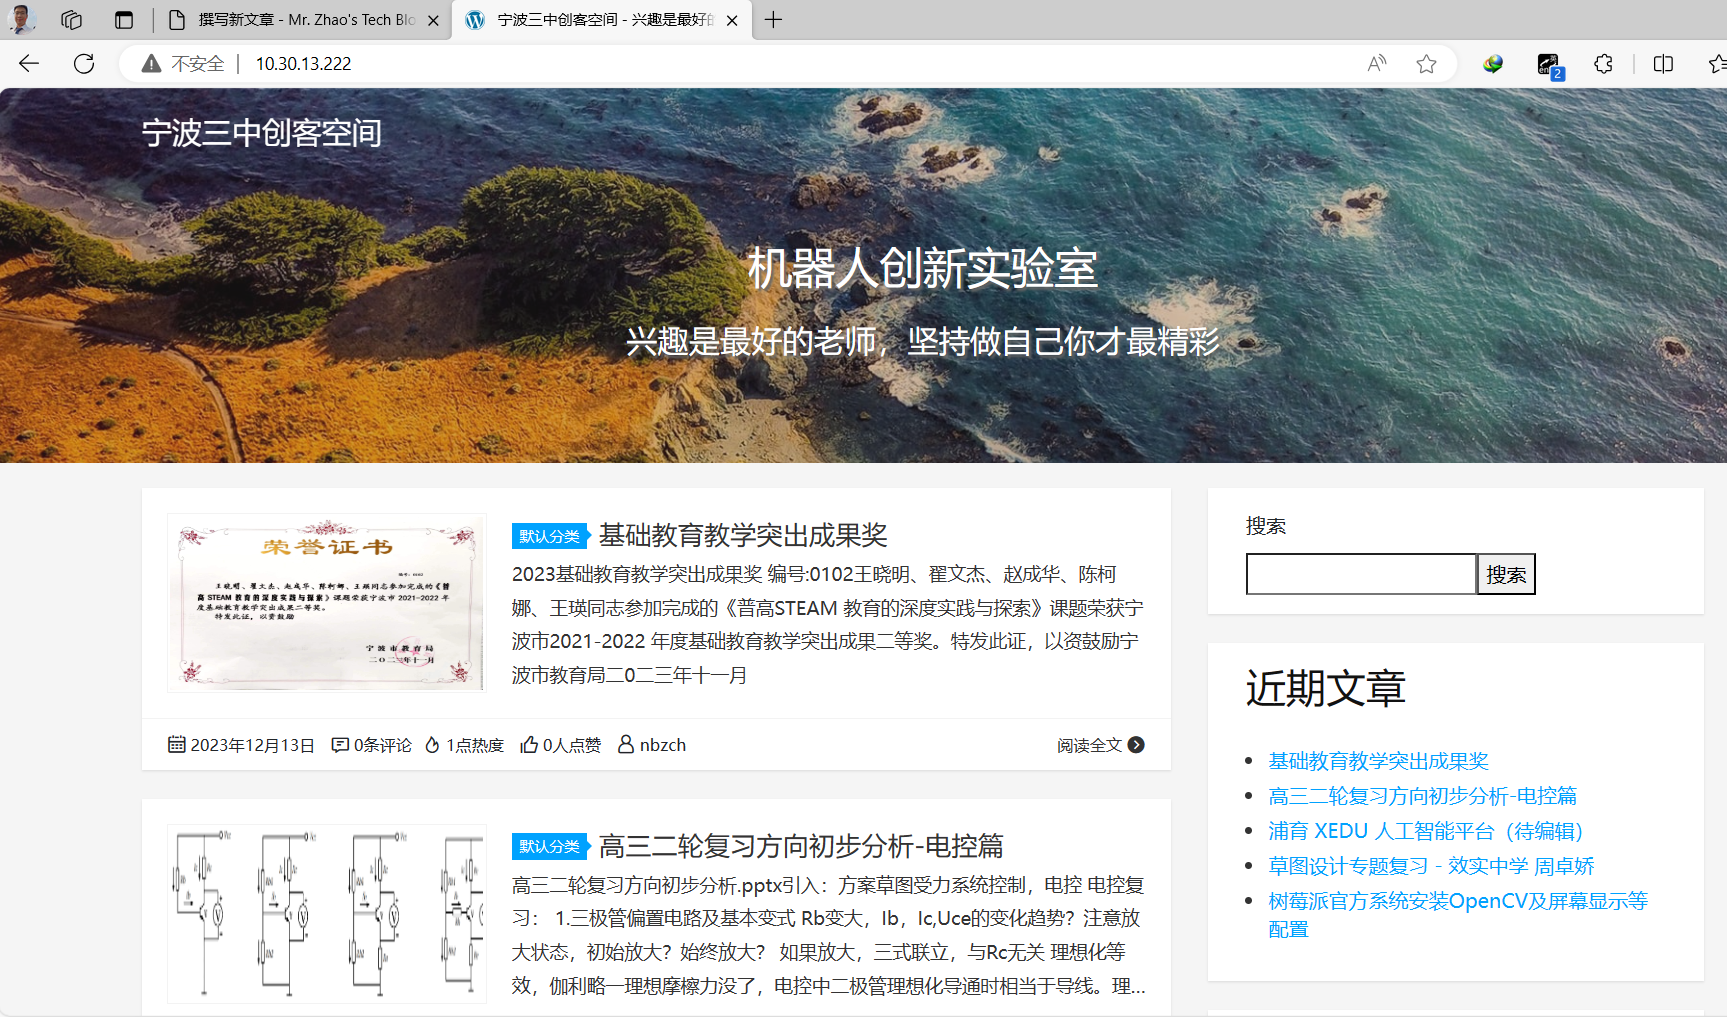Open recent post 浦育 XEDU 人工智能平台
1727x1017 pixels.
tap(1425, 831)
